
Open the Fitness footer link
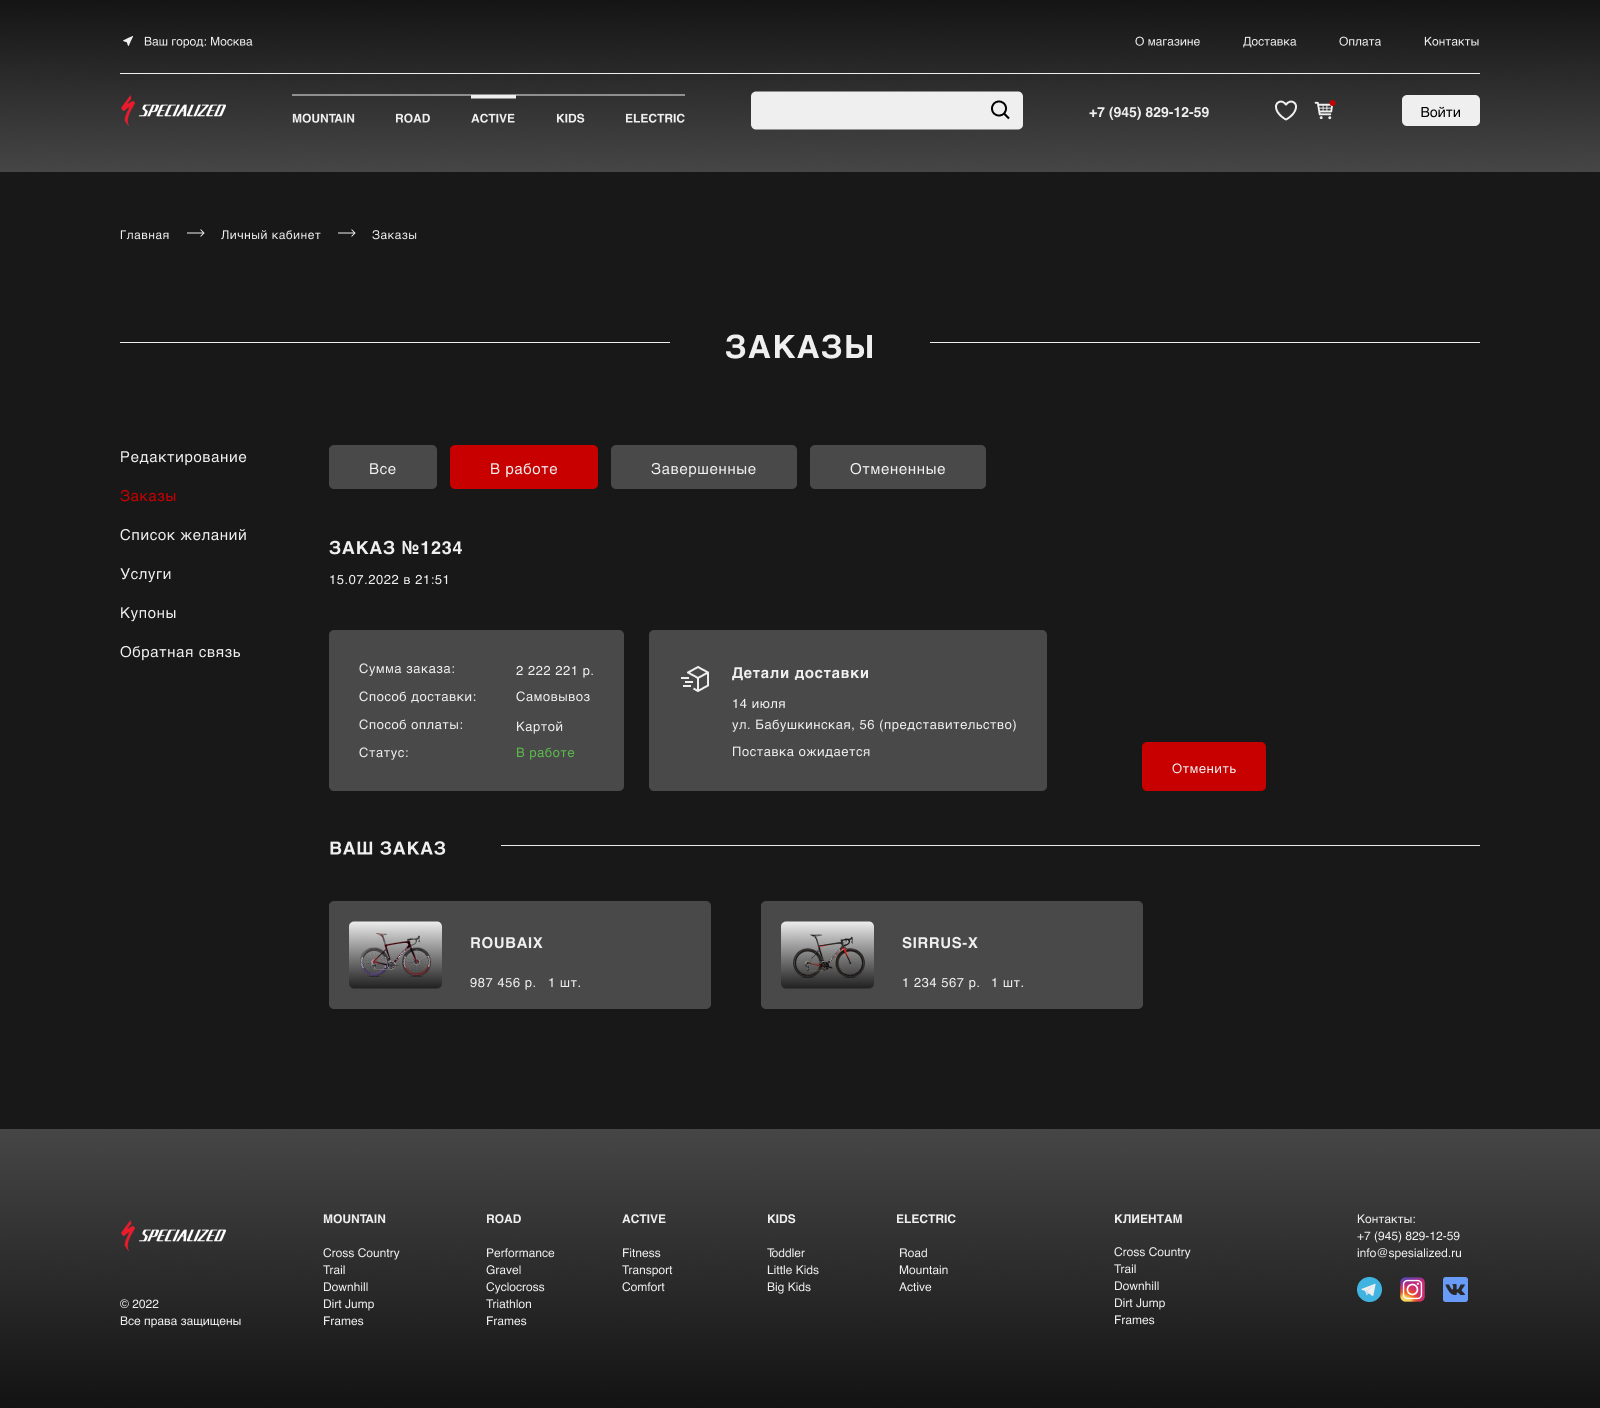(641, 1253)
